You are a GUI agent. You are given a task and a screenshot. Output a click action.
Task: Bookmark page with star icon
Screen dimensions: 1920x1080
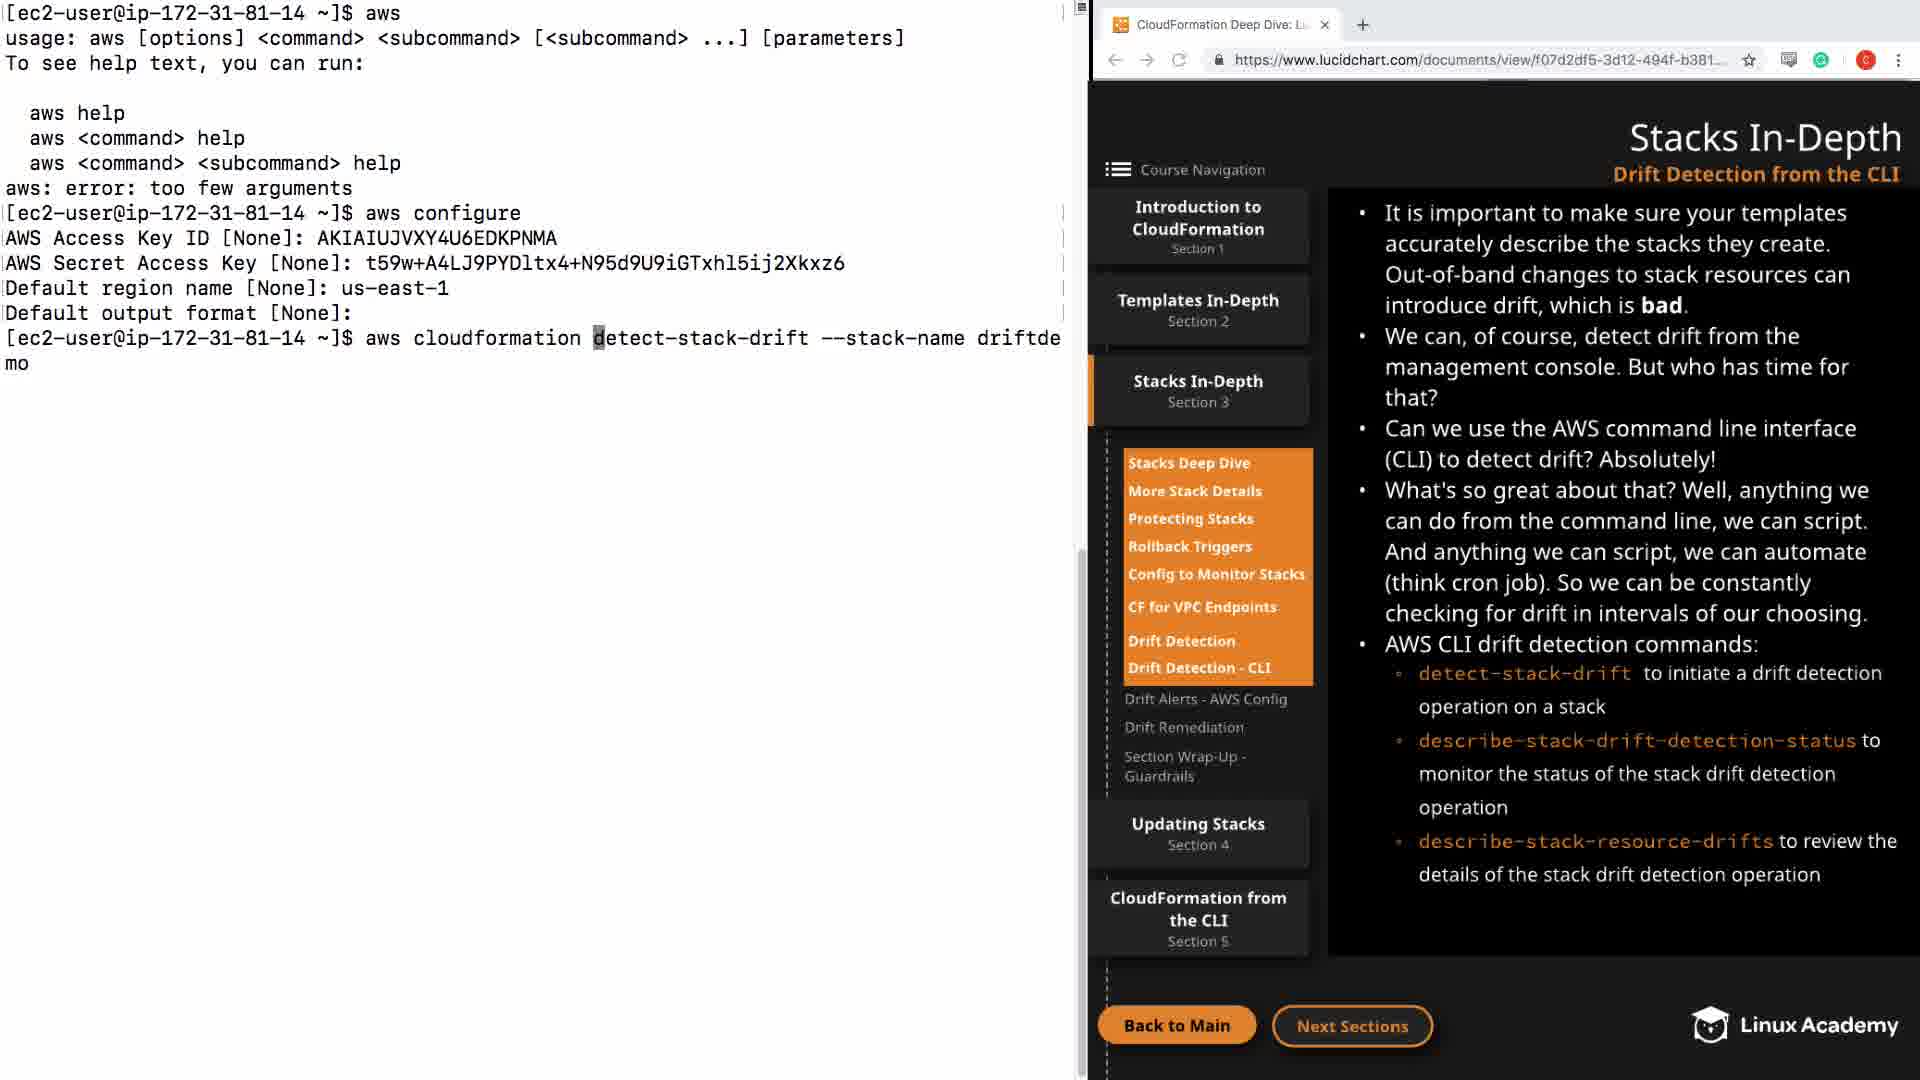click(x=1749, y=60)
